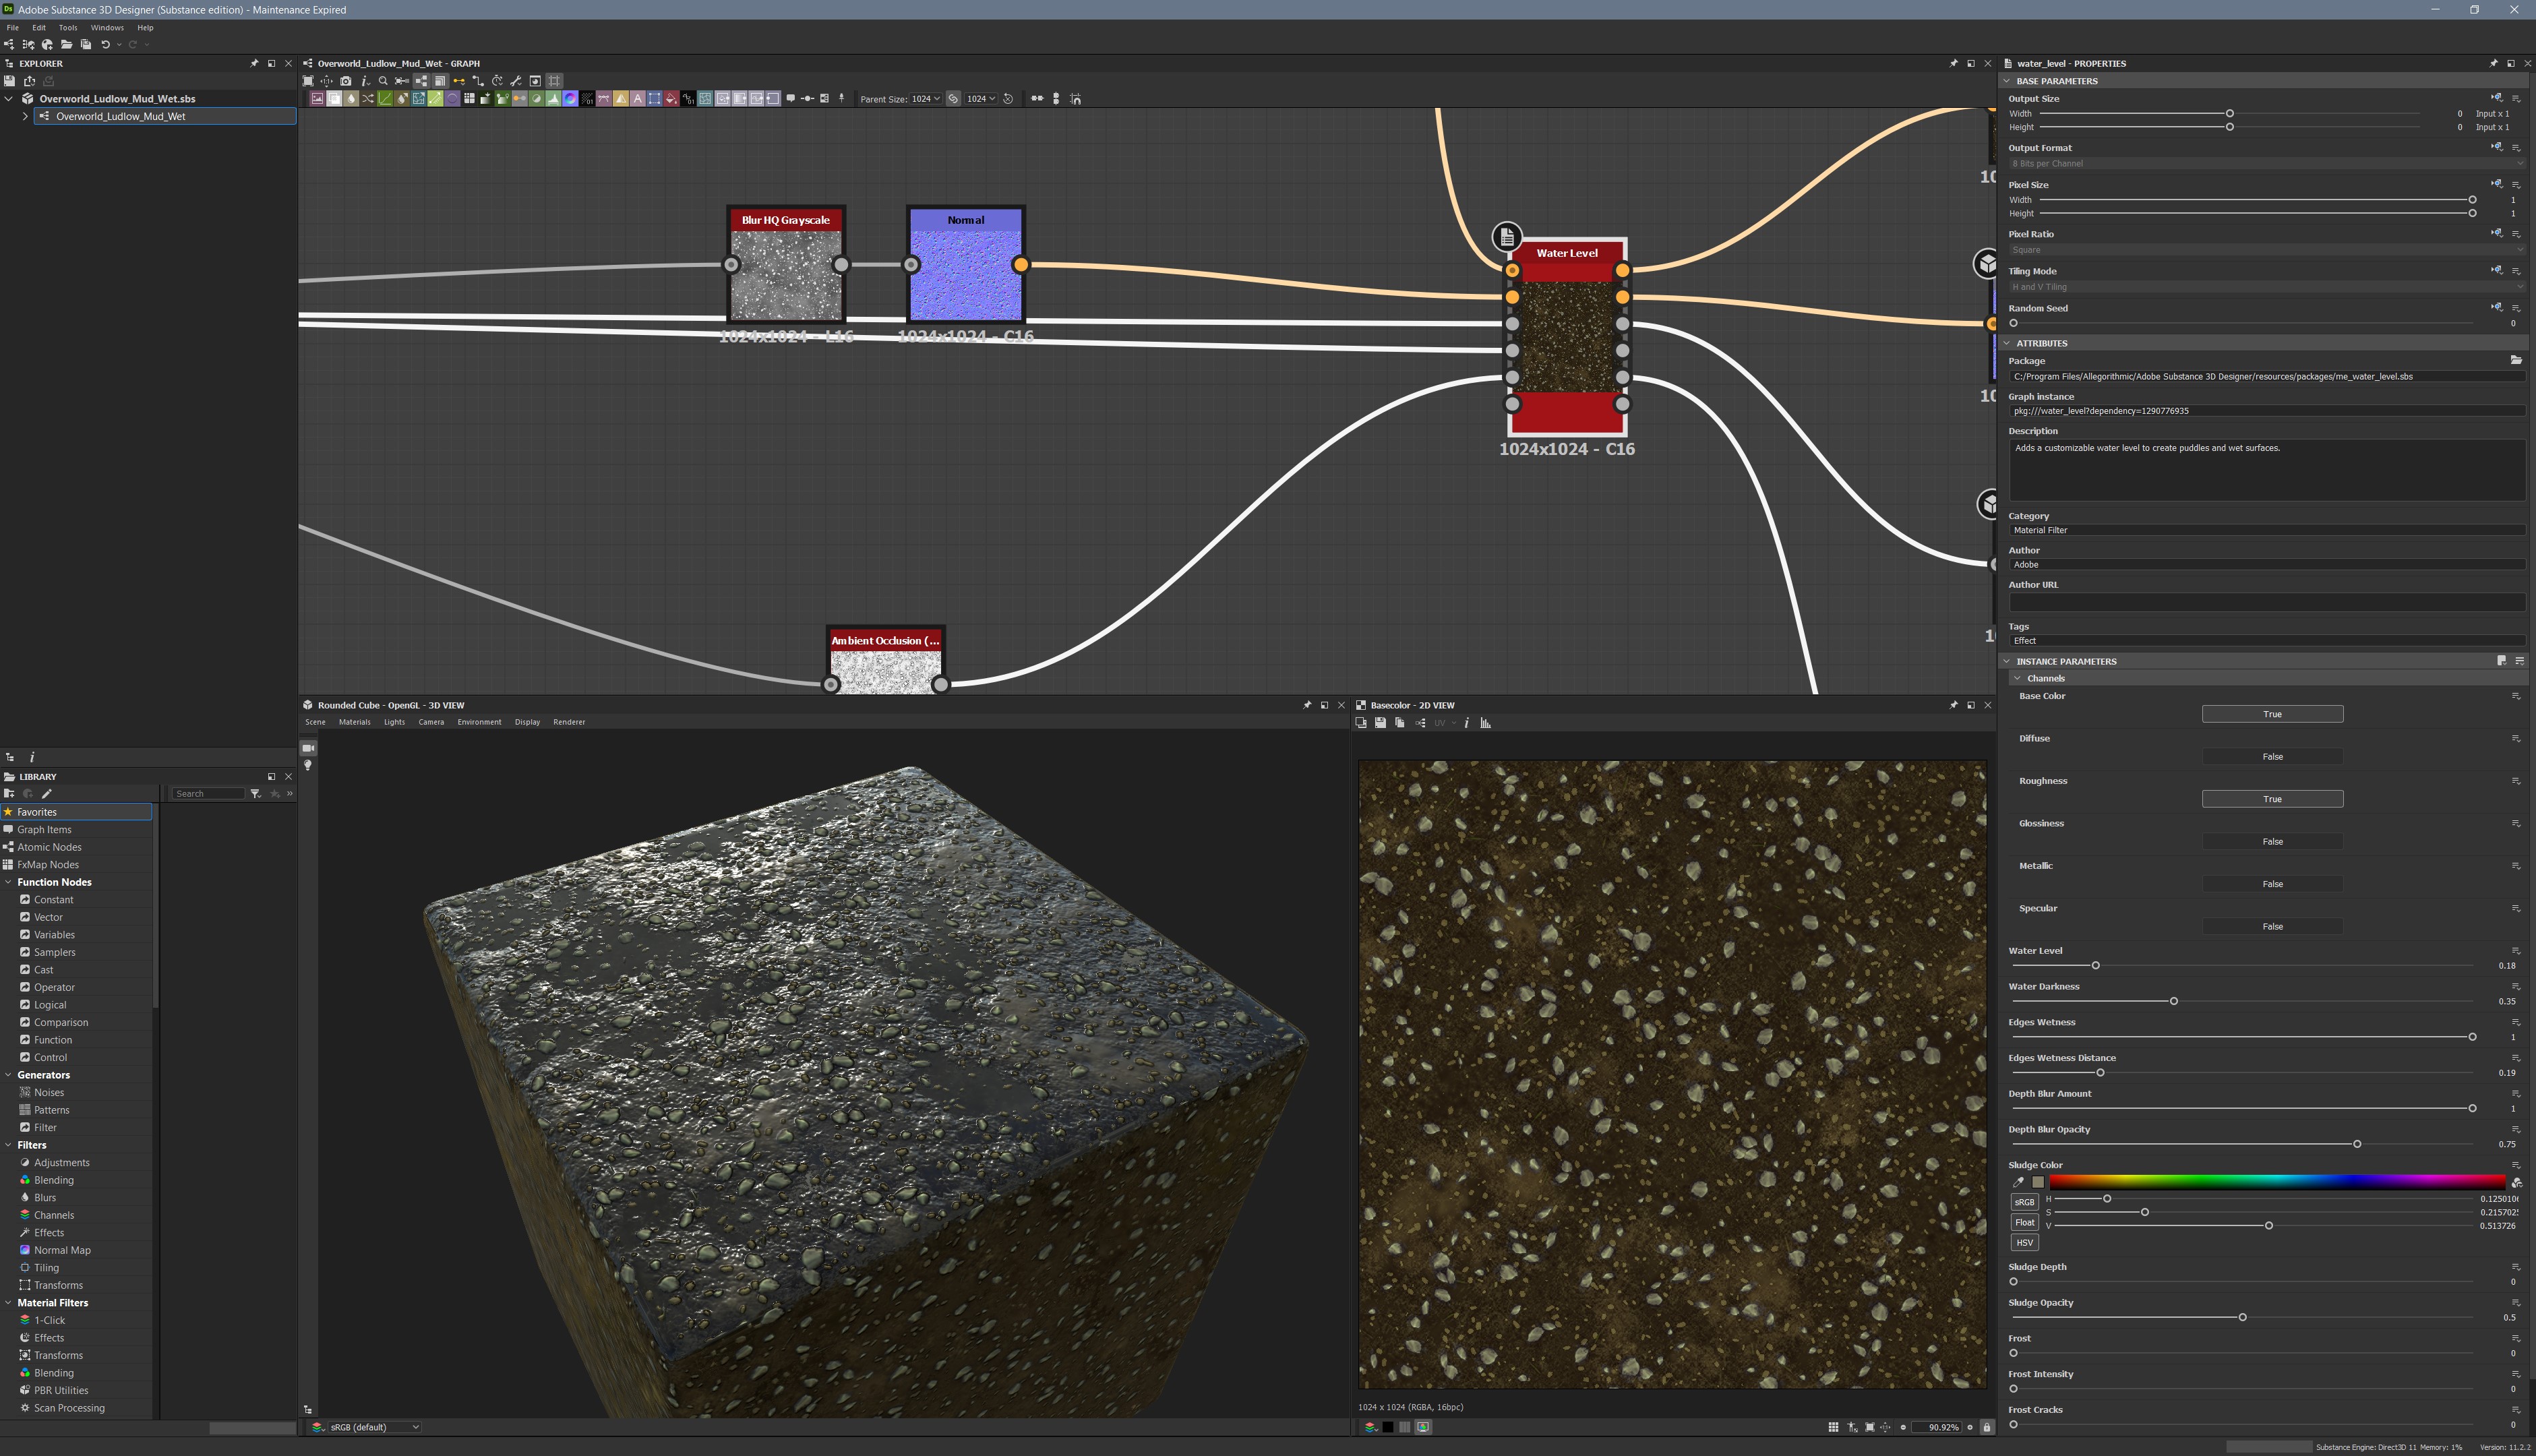Viewport: 2536px width, 1456px height.
Task: Toggle Base Color channel True button
Action: (x=2272, y=714)
